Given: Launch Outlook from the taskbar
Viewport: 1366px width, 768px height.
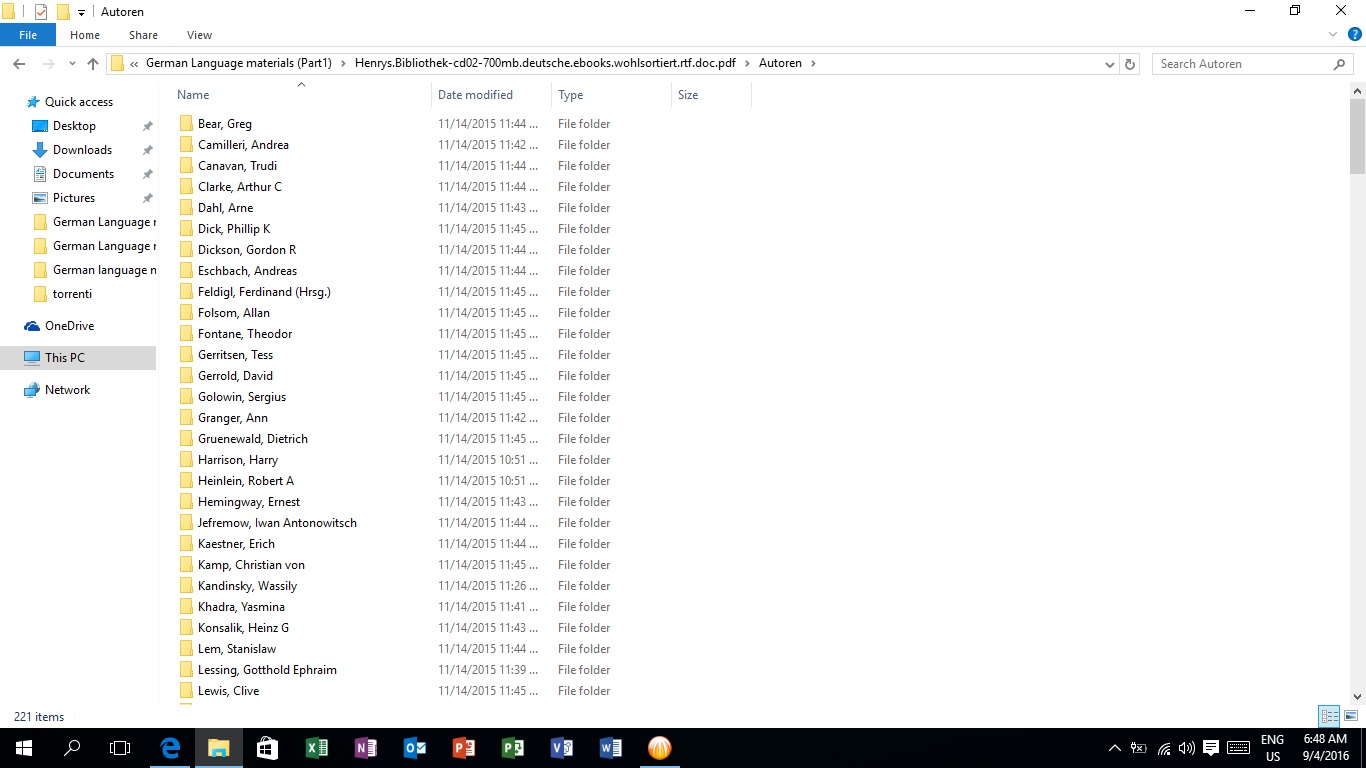Looking at the screenshot, I should point(414,748).
